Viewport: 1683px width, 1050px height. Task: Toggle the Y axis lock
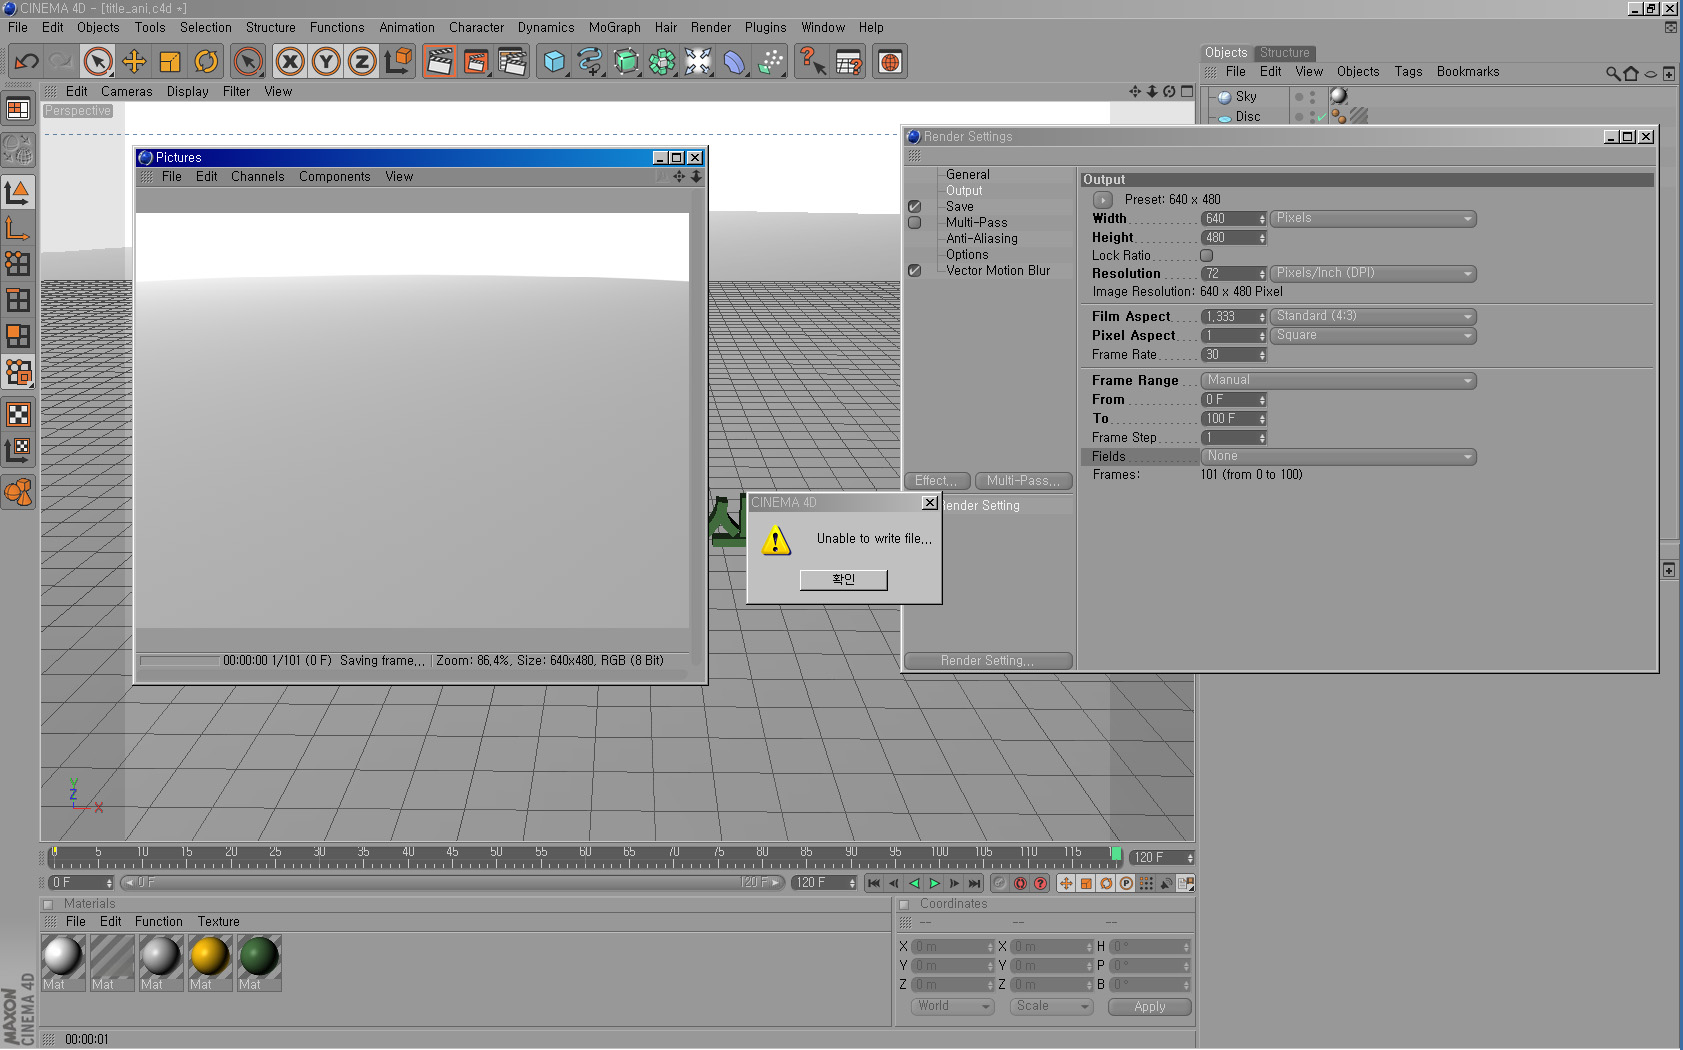(326, 62)
